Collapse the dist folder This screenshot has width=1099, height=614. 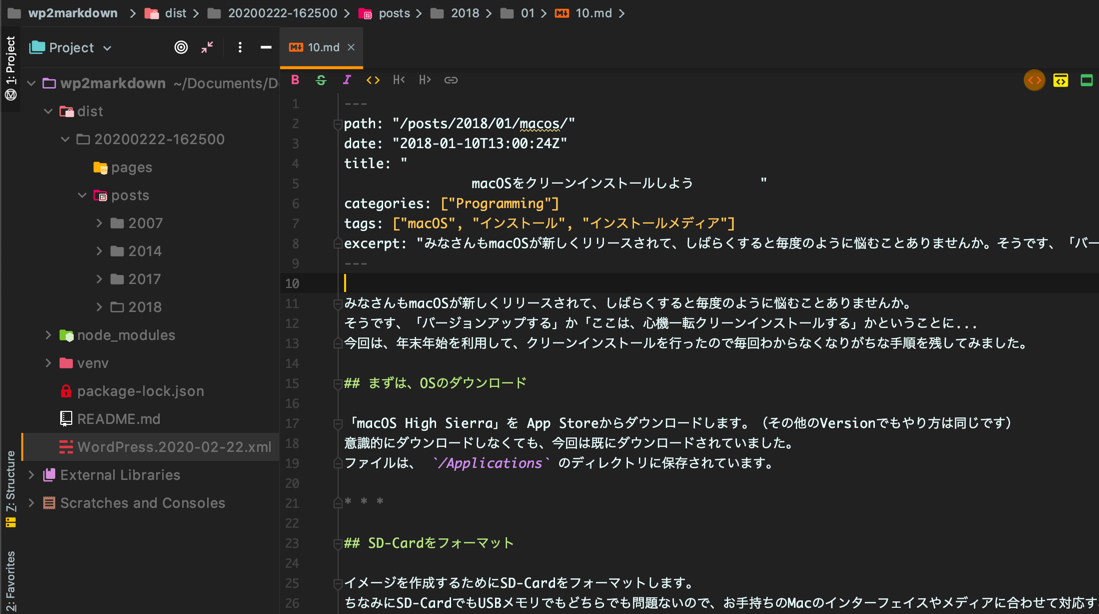point(48,111)
